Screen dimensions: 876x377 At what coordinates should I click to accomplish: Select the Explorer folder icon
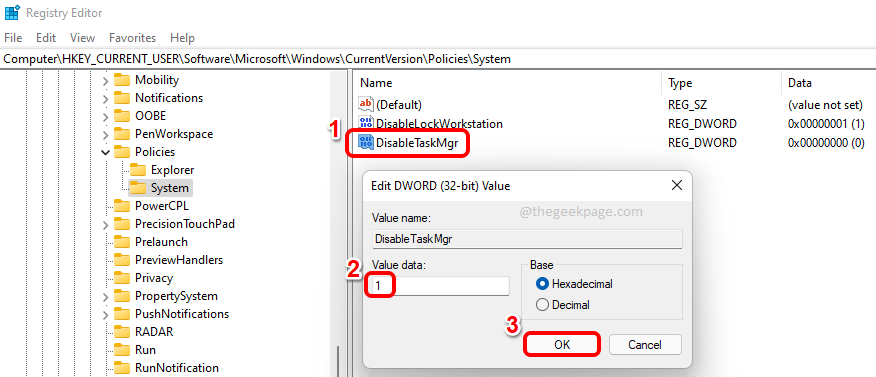[x=137, y=170]
